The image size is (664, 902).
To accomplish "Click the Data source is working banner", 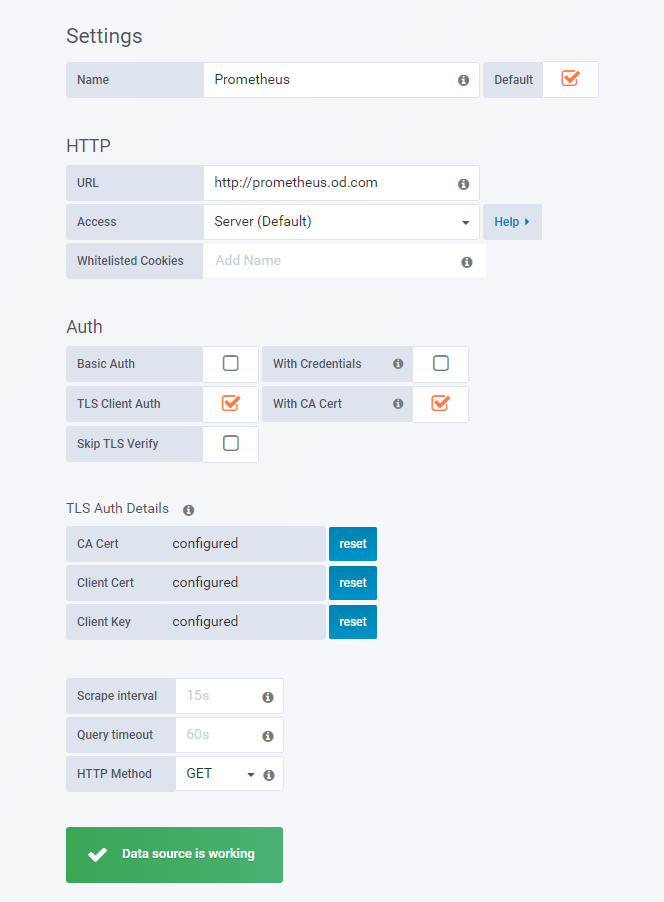I will tap(174, 855).
